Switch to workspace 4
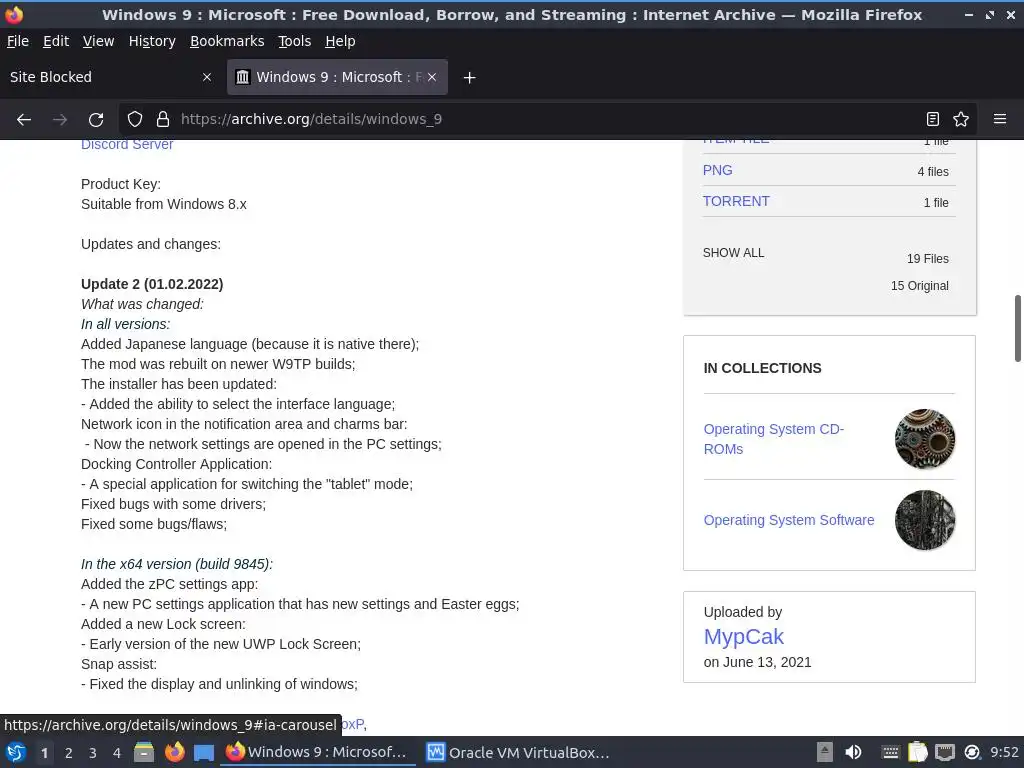This screenshot has height=768, width=1024. pyautogui.click(x=117, y=753)
